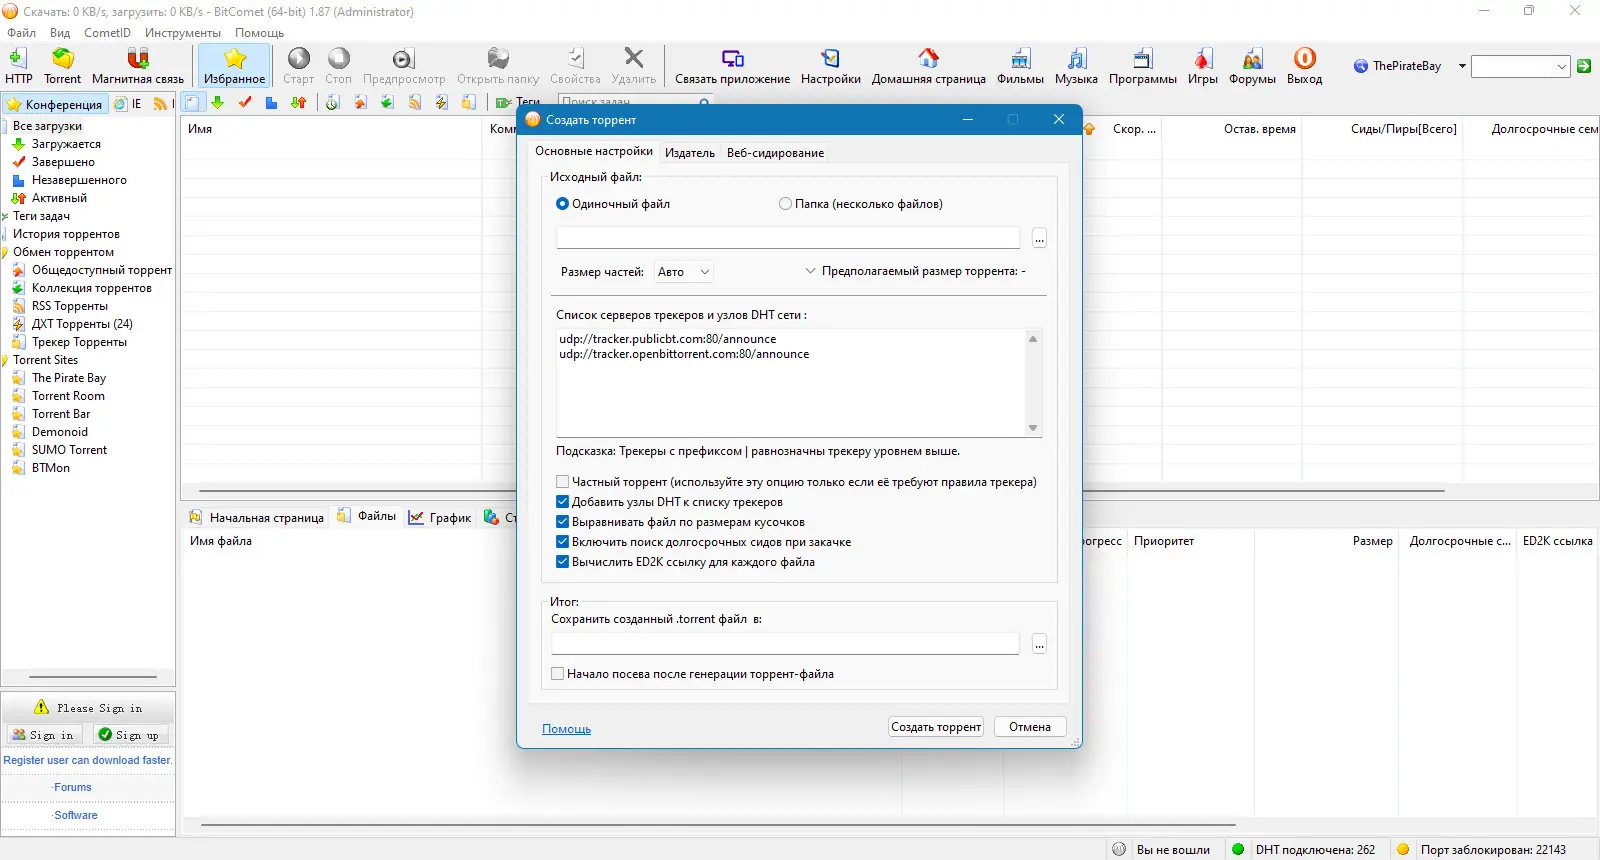
Task: Go to Домашняя страница home icon
Action: [929, 66]
